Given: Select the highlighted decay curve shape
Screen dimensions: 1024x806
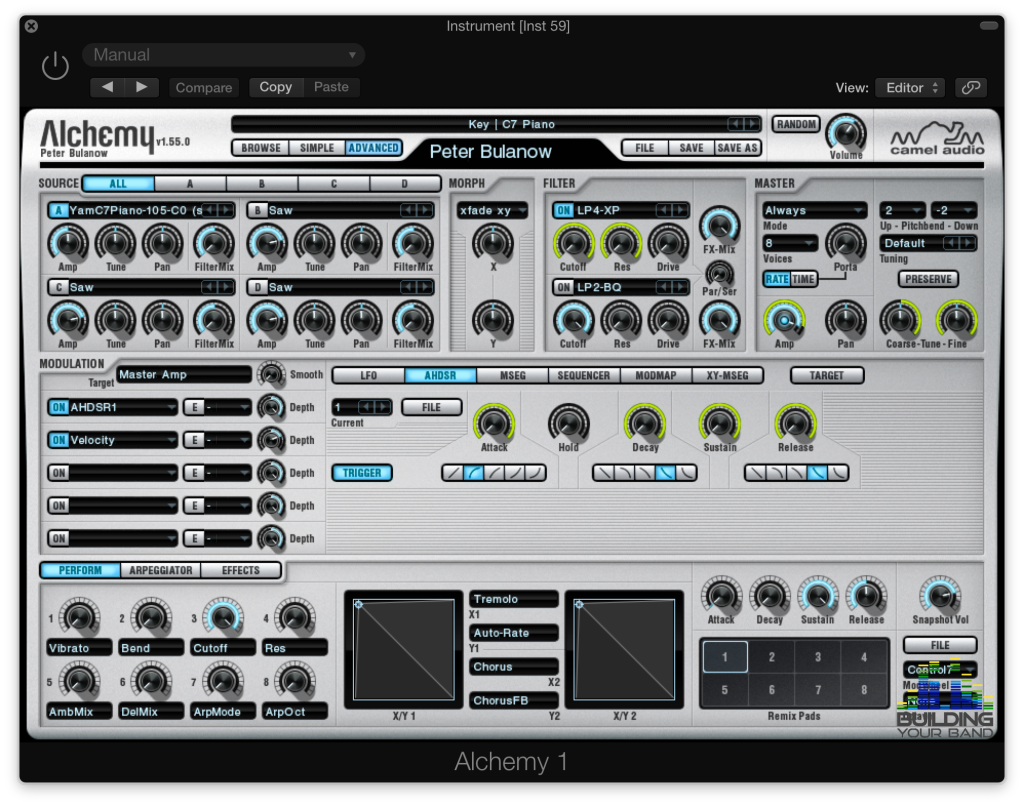Looking at the screenshot, I should pyautogui.click(x=665, y=473).
